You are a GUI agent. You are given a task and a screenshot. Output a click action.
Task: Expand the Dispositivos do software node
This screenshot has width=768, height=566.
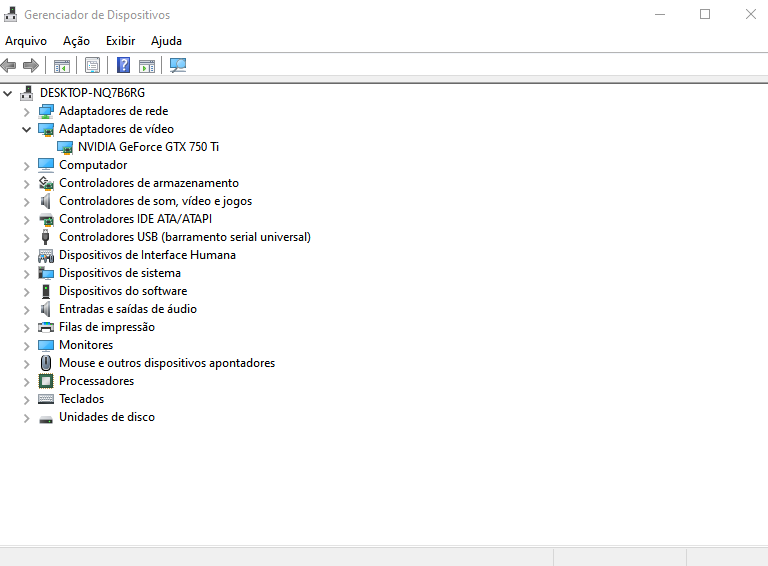pos(26,292)
